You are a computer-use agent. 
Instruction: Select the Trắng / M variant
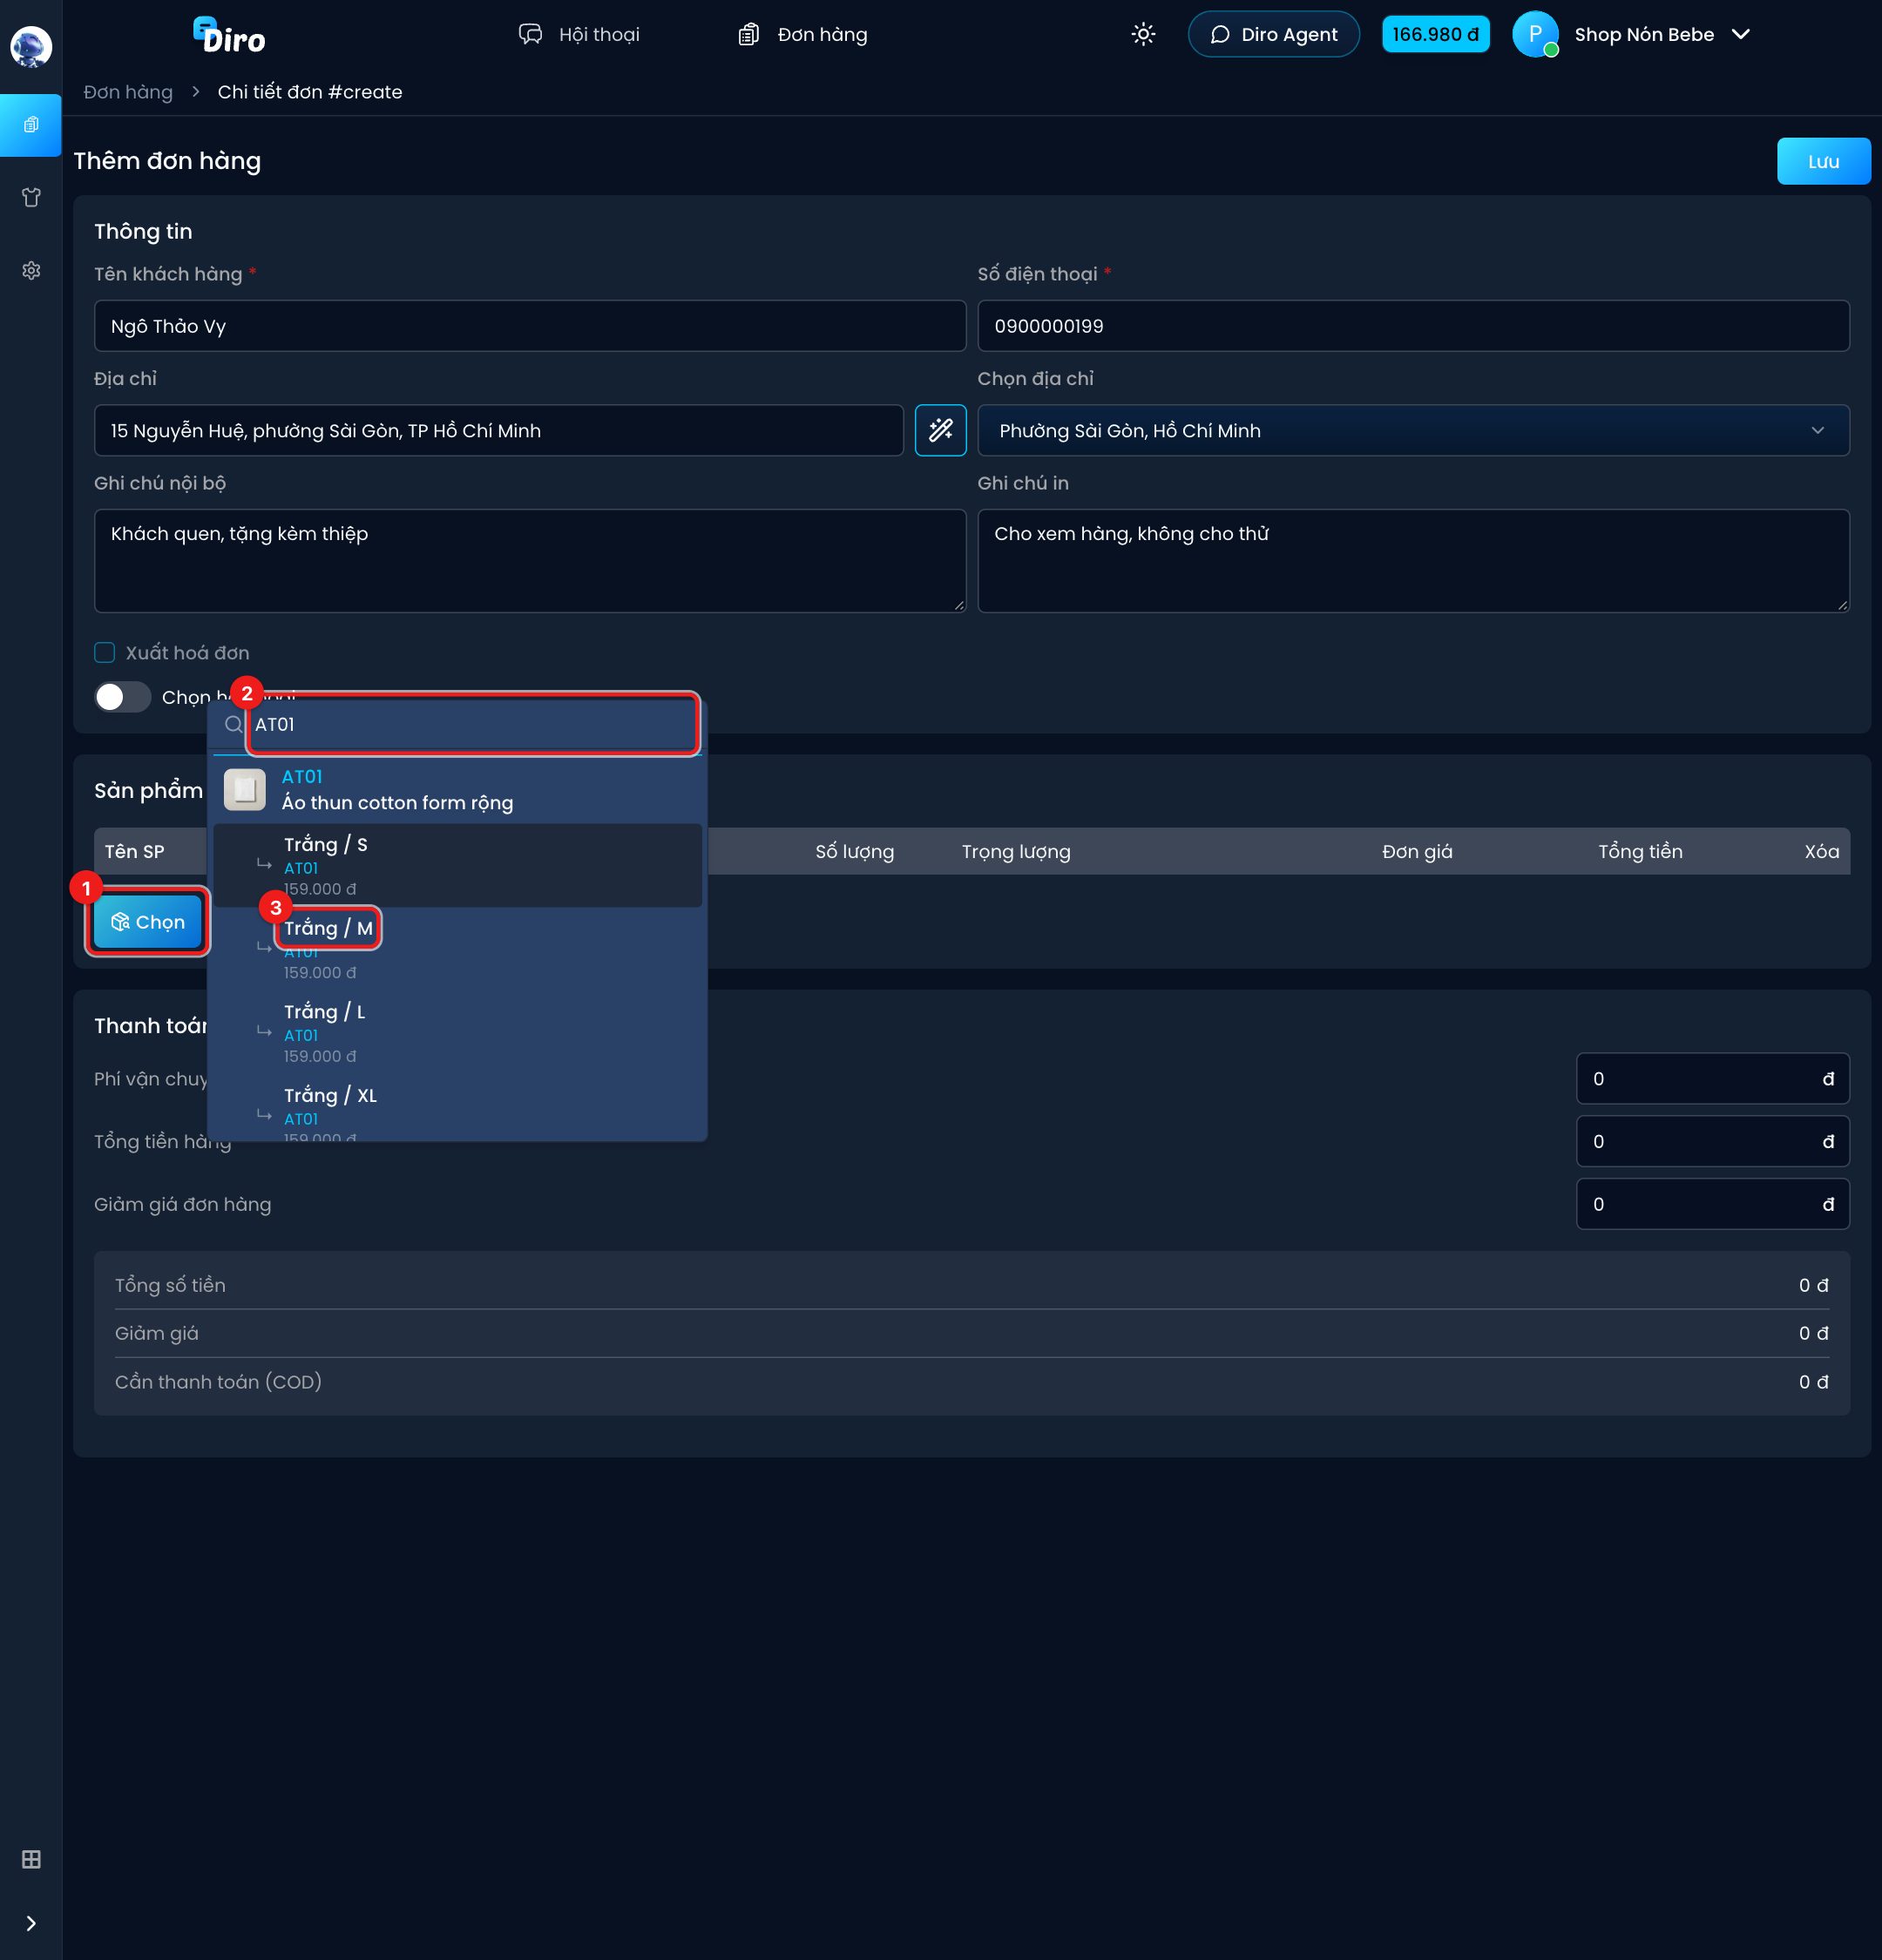coord(457,949)
